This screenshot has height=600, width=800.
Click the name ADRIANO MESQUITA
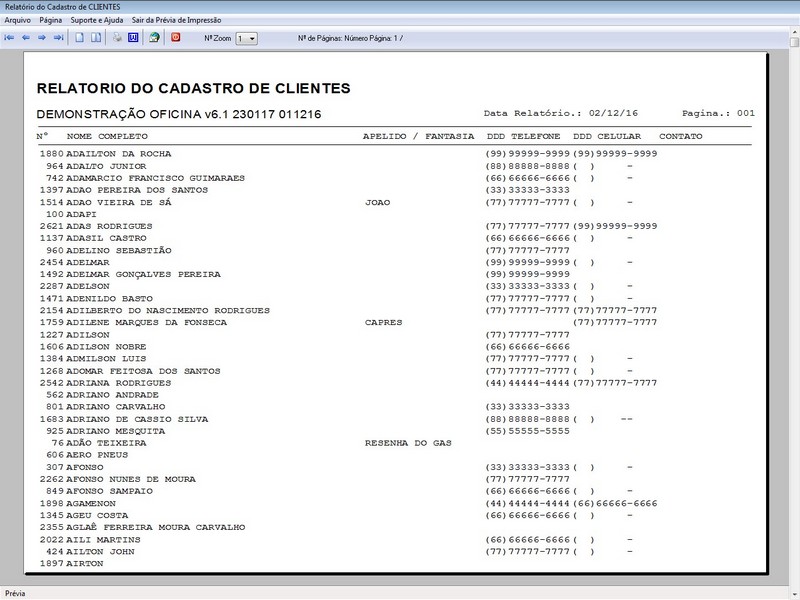116,431
